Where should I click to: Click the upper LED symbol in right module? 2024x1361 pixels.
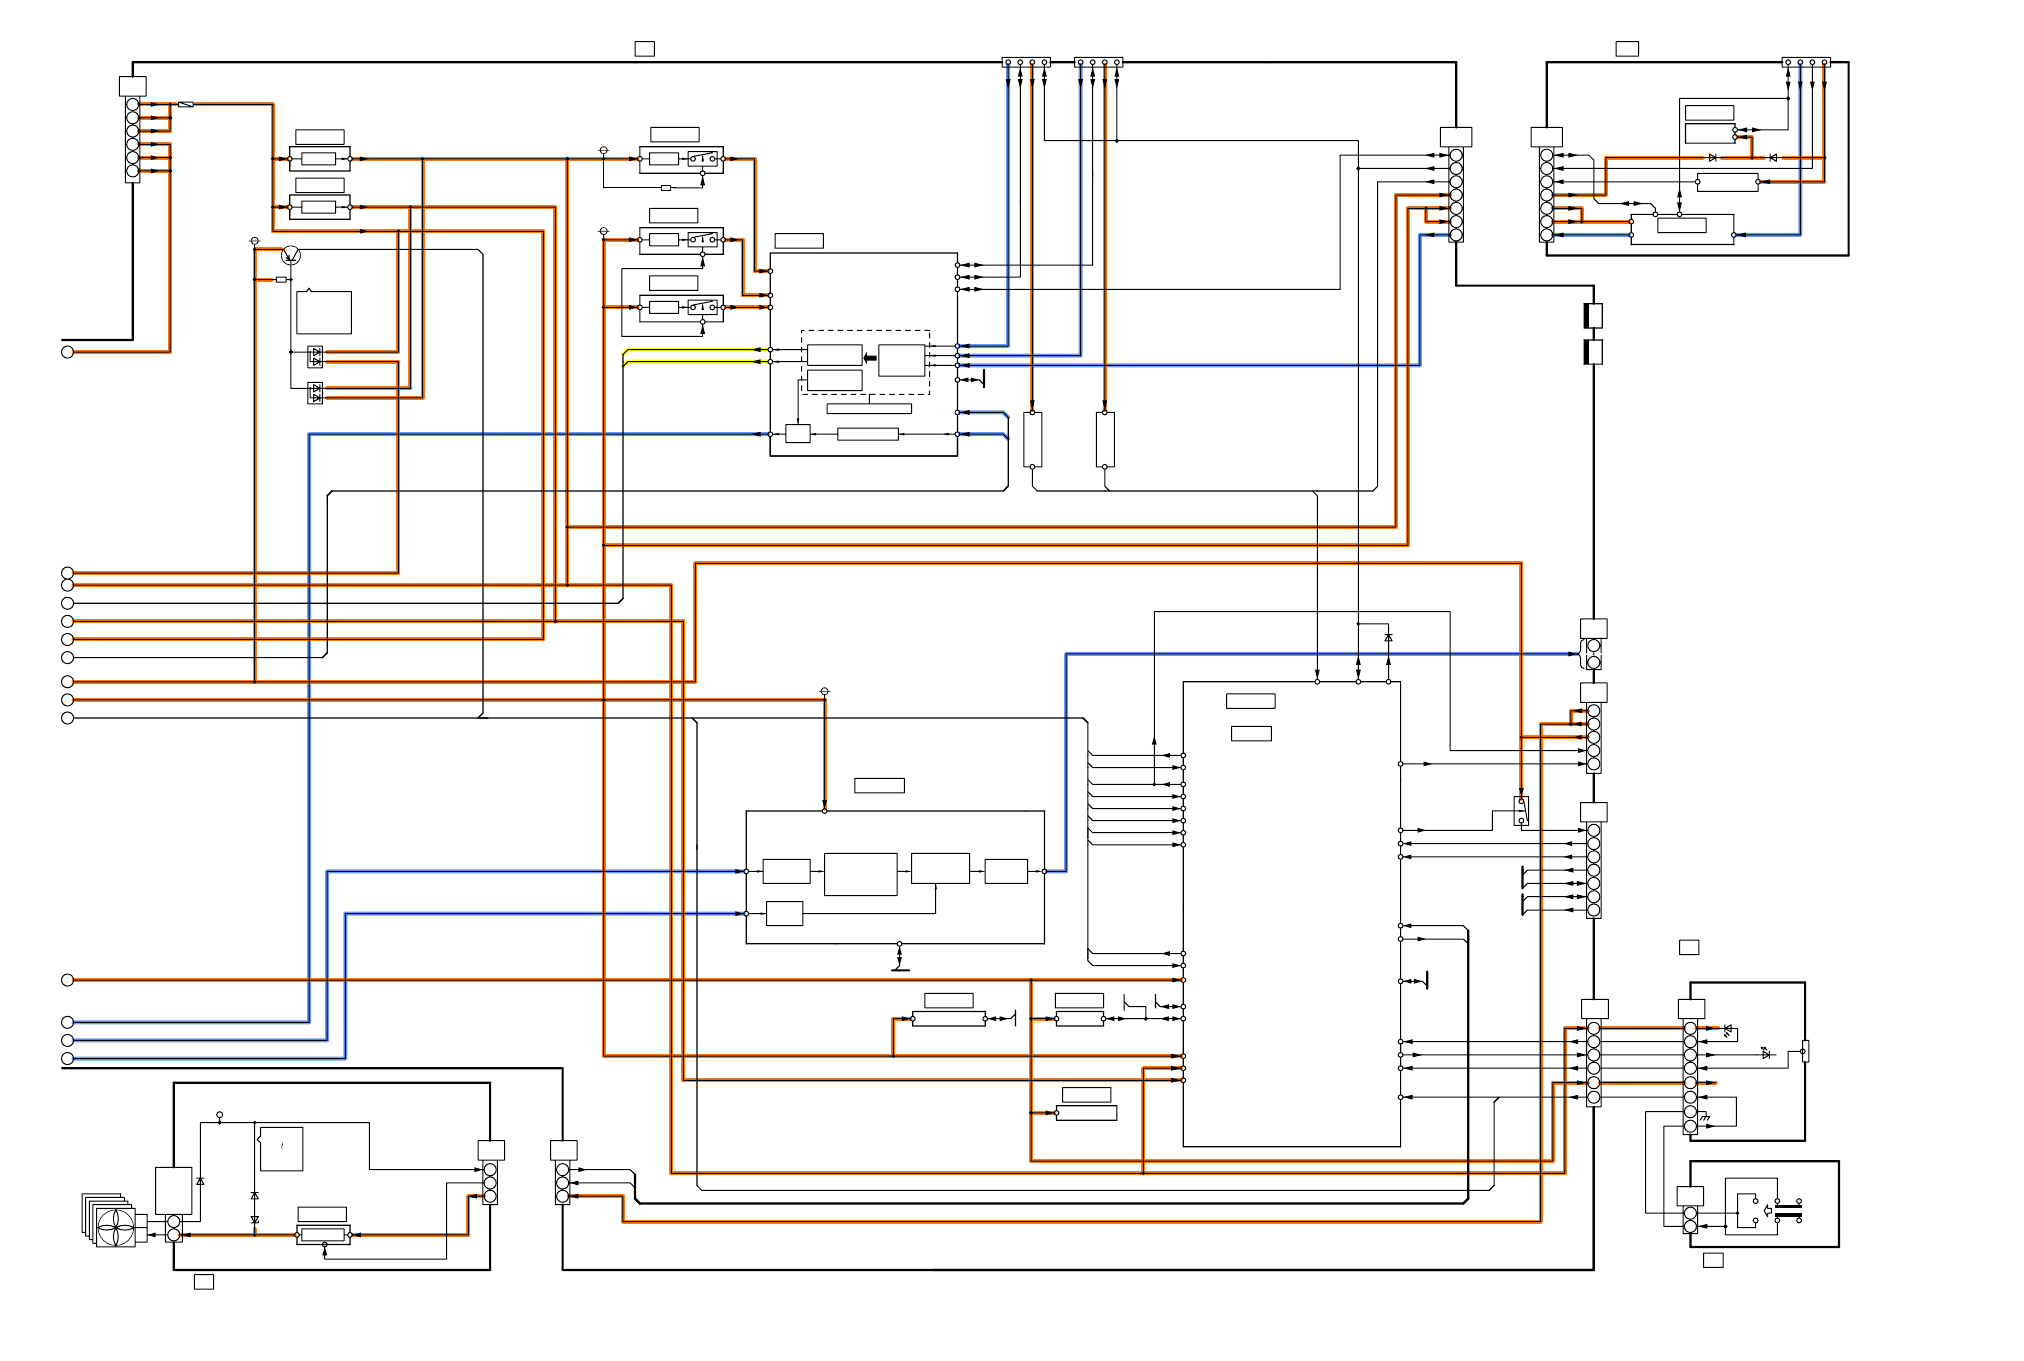tap(1728, 1029)
